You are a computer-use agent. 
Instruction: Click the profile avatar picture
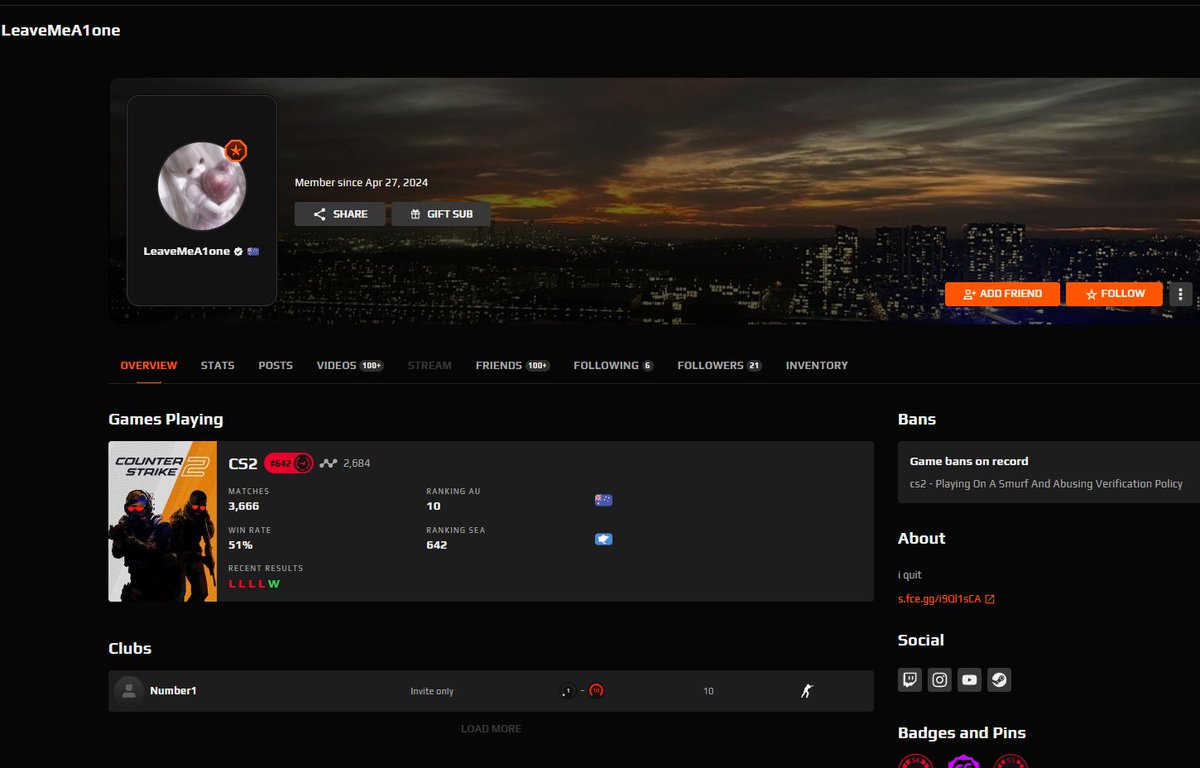point(202,186)
